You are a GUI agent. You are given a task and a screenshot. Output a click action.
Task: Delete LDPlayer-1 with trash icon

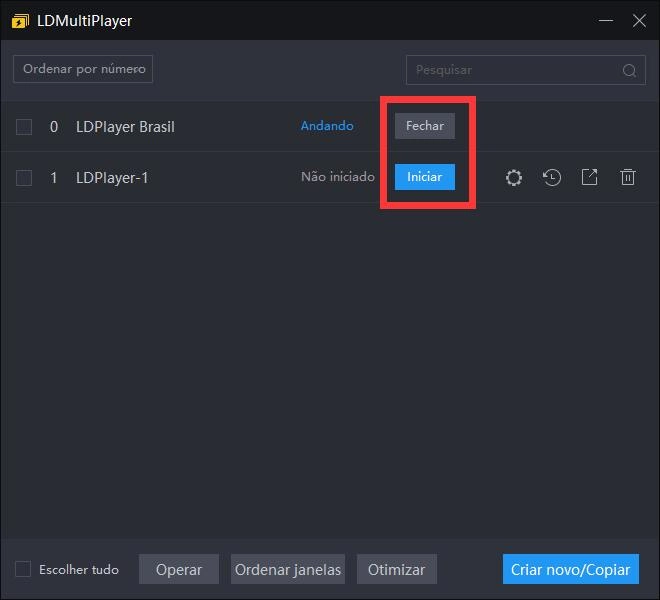tap(627, 177)
